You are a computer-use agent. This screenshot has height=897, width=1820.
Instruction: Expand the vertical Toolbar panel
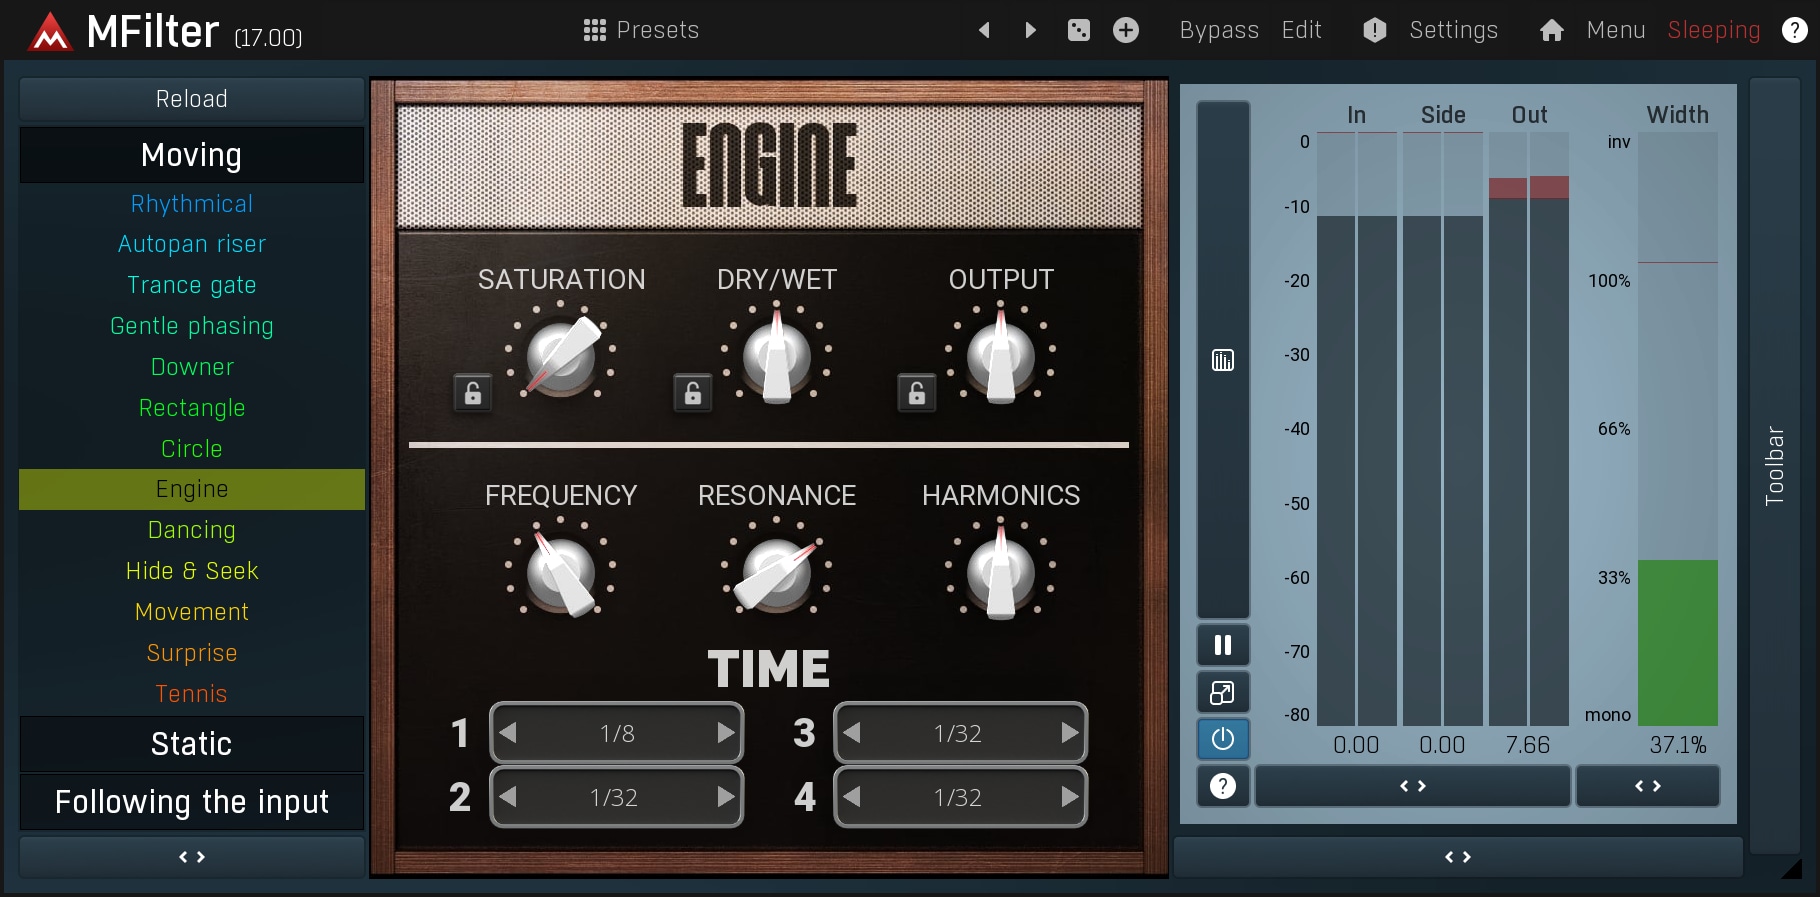(1774, 465)
